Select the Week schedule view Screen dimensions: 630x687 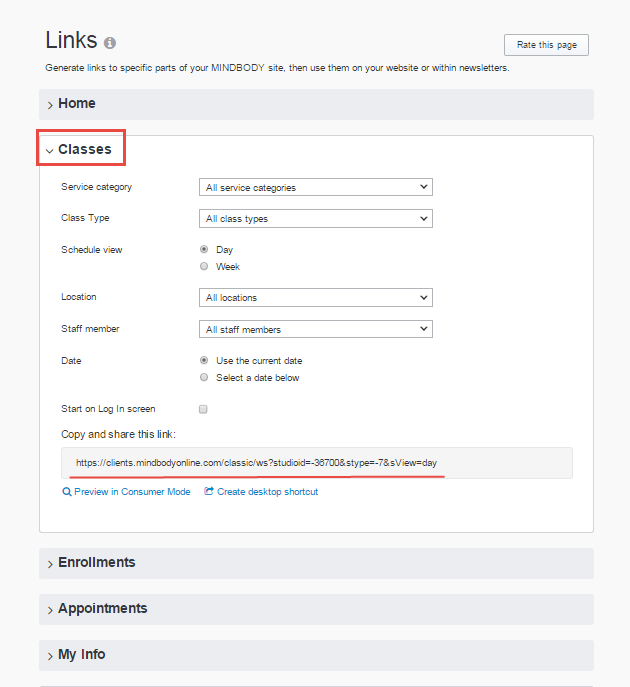[x=204, y=267]
